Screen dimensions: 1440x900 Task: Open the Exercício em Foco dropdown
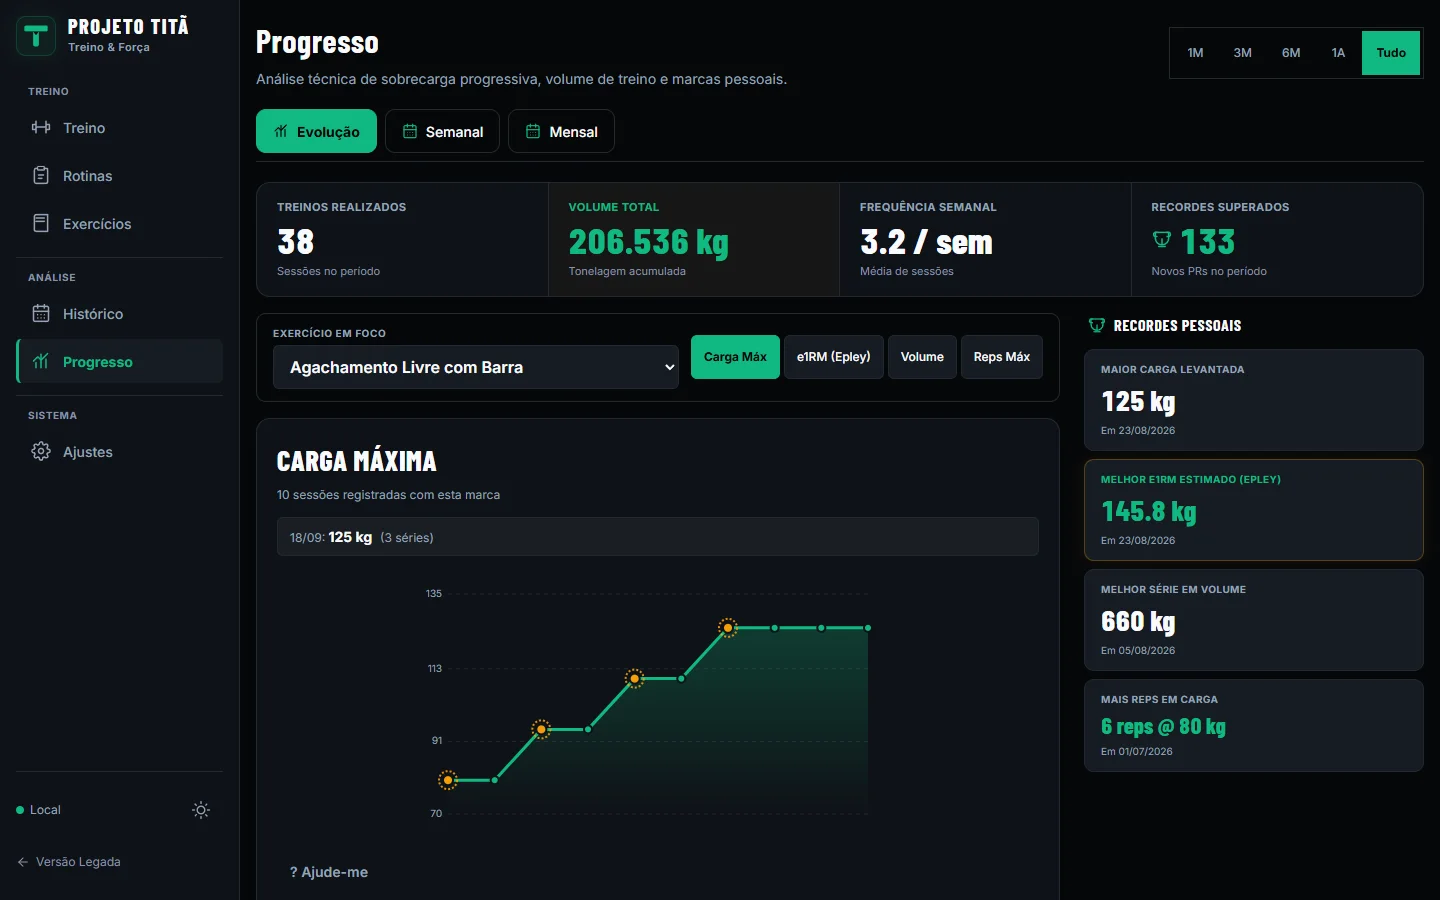[x=476, y=367]
